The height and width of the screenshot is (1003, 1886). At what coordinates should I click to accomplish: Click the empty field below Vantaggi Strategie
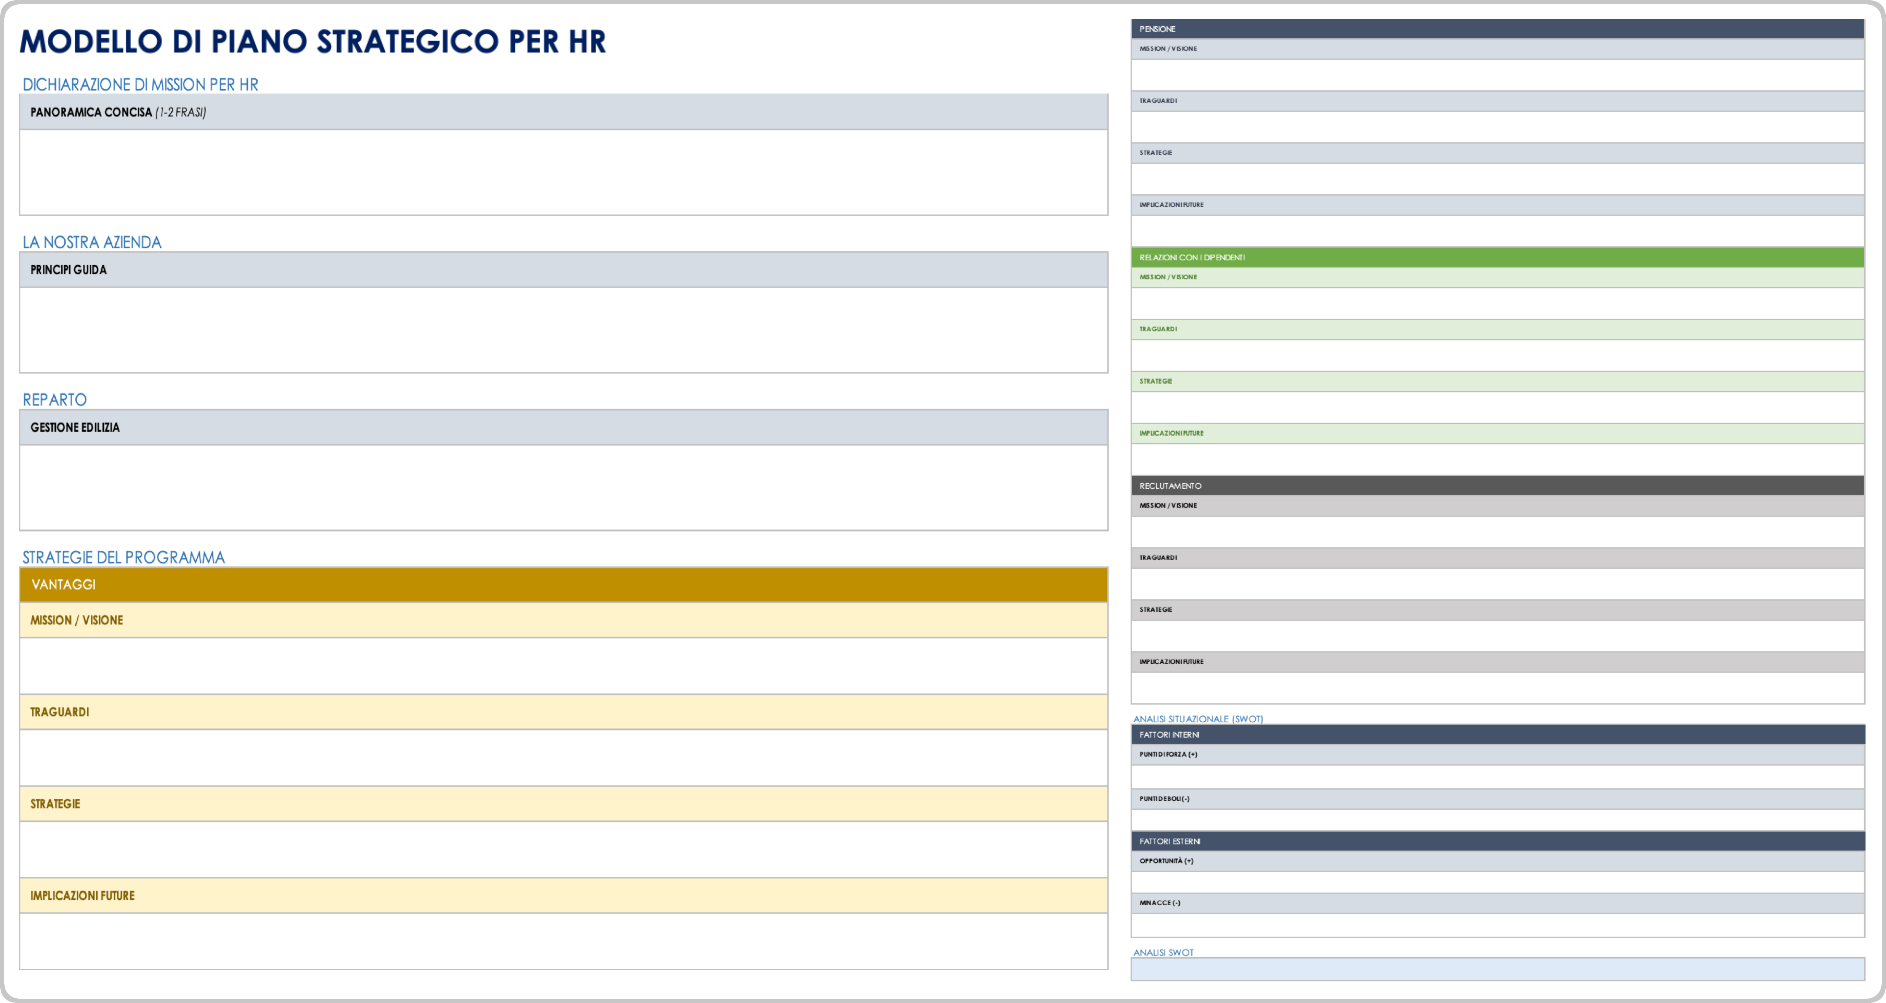point(563,849)
